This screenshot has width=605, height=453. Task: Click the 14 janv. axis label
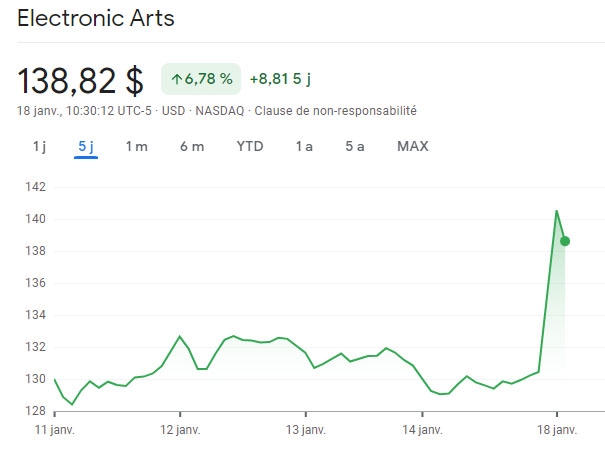[422, 430]
